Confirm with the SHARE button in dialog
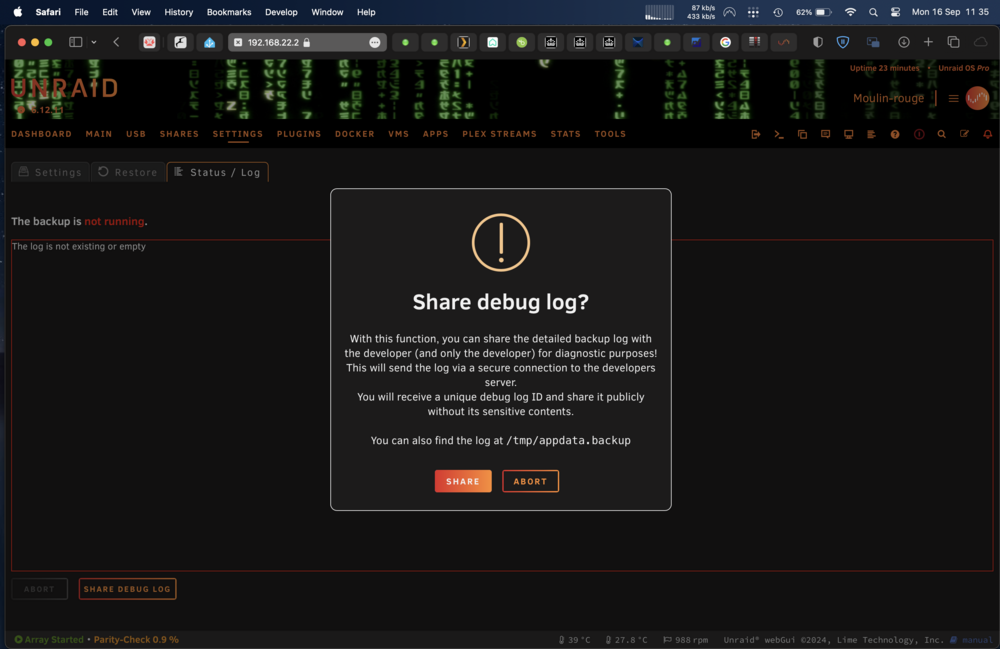This screenshot has width=1000, height=649. coord(463,481)
